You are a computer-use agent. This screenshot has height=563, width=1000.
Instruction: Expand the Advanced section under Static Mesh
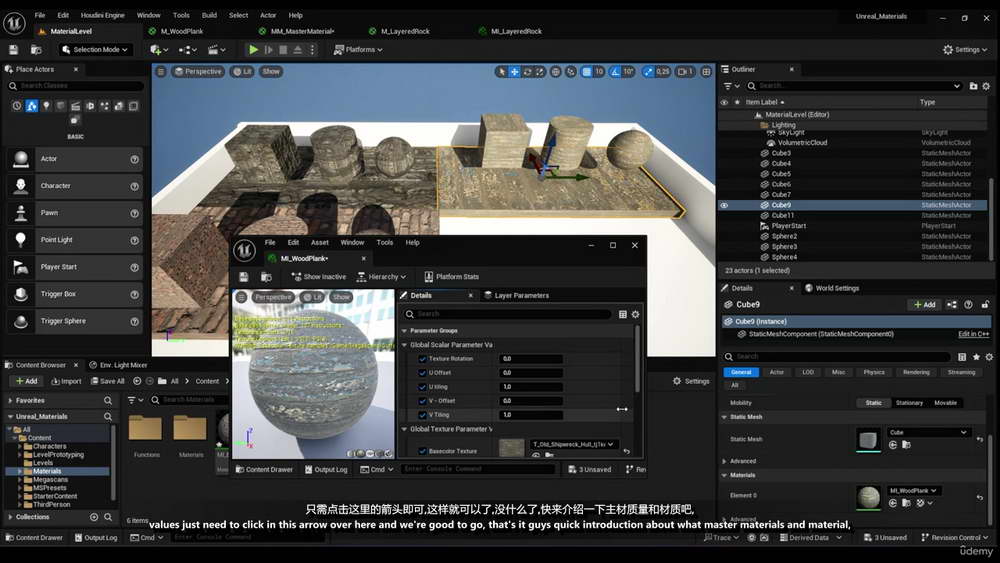724,461
